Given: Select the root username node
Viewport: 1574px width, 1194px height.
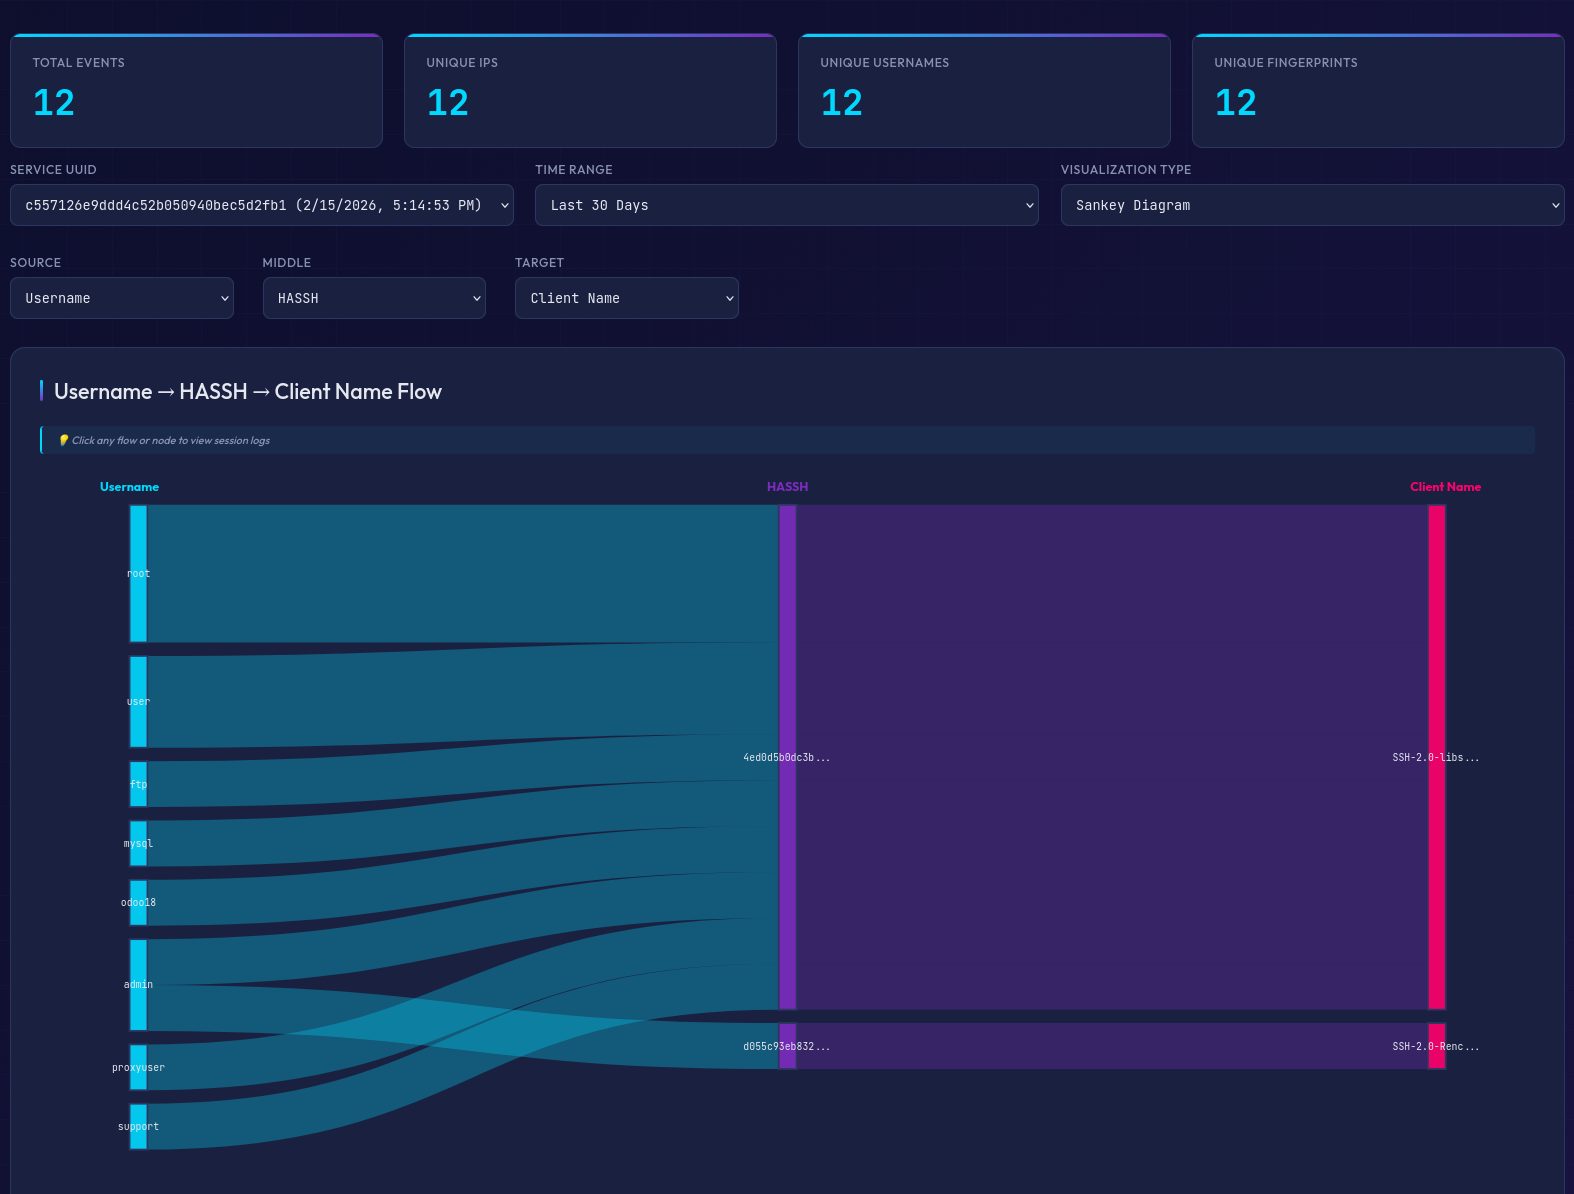Looking at the screenshot, I should (138, 573).
